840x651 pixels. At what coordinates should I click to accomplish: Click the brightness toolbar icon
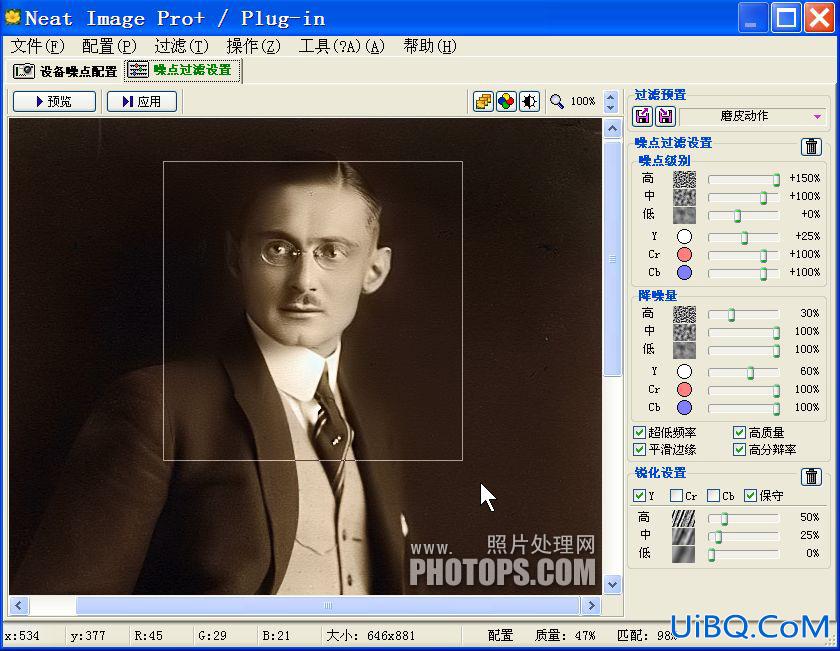coord(529,101)
